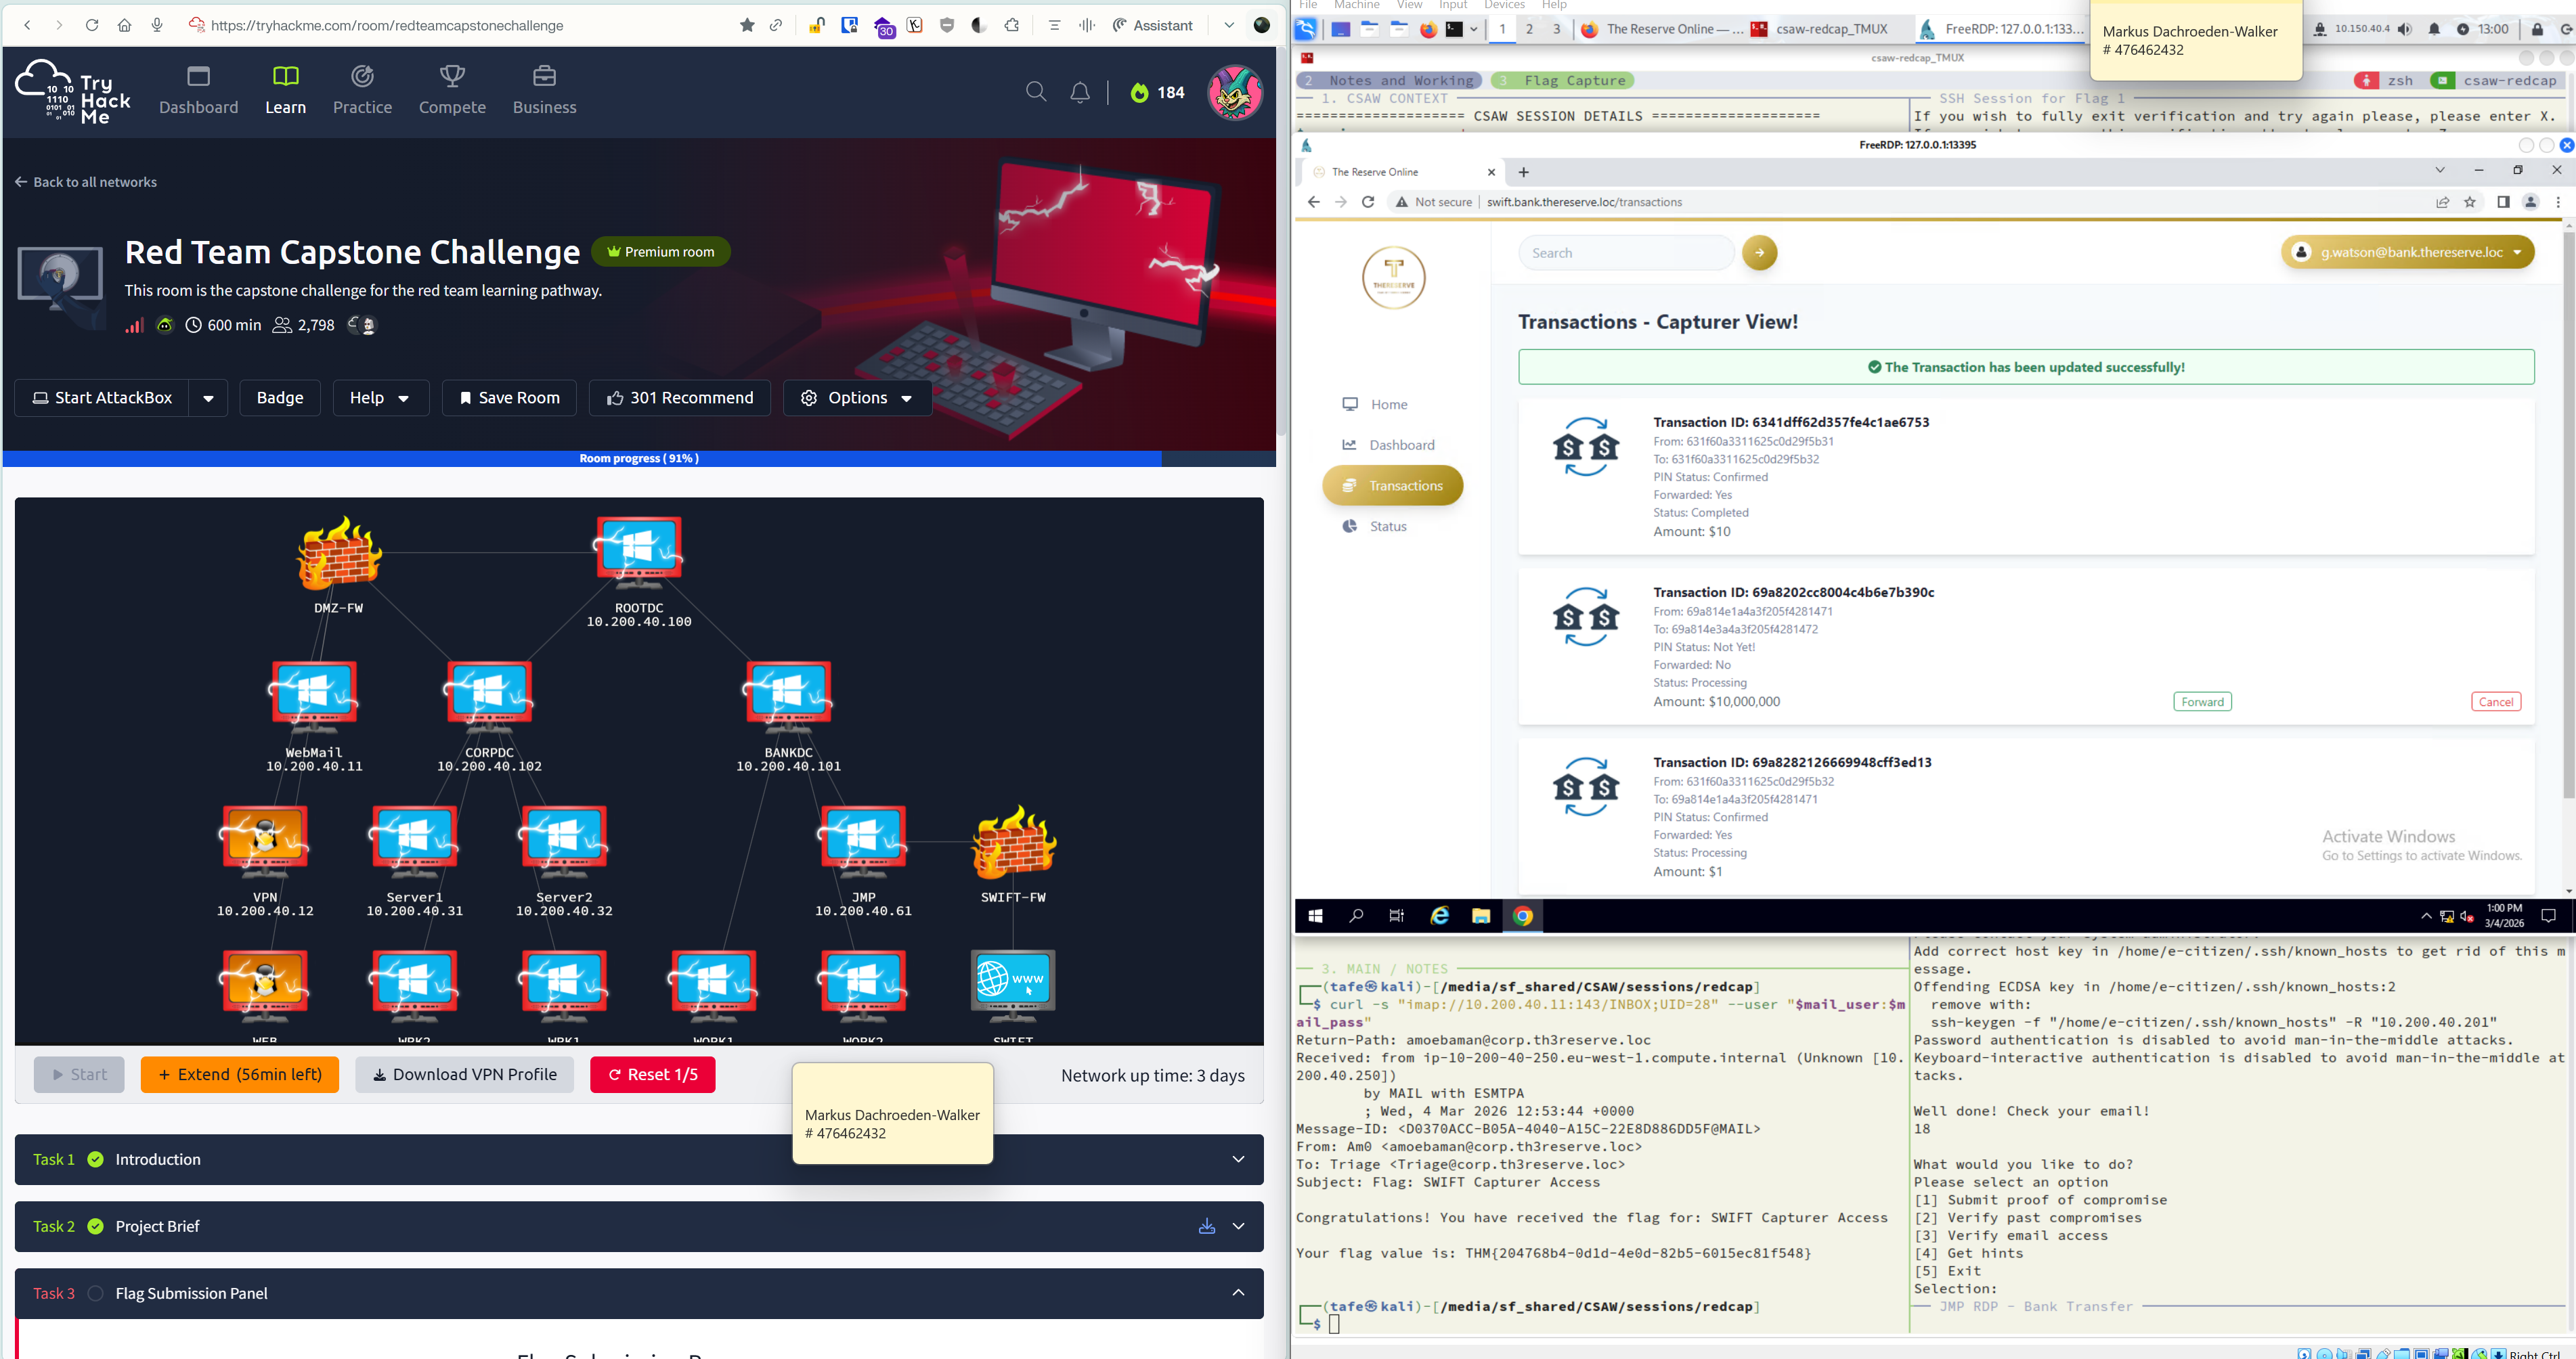
Task: Click the Project Brief download icon
Action: [x=1207, y=1226]
